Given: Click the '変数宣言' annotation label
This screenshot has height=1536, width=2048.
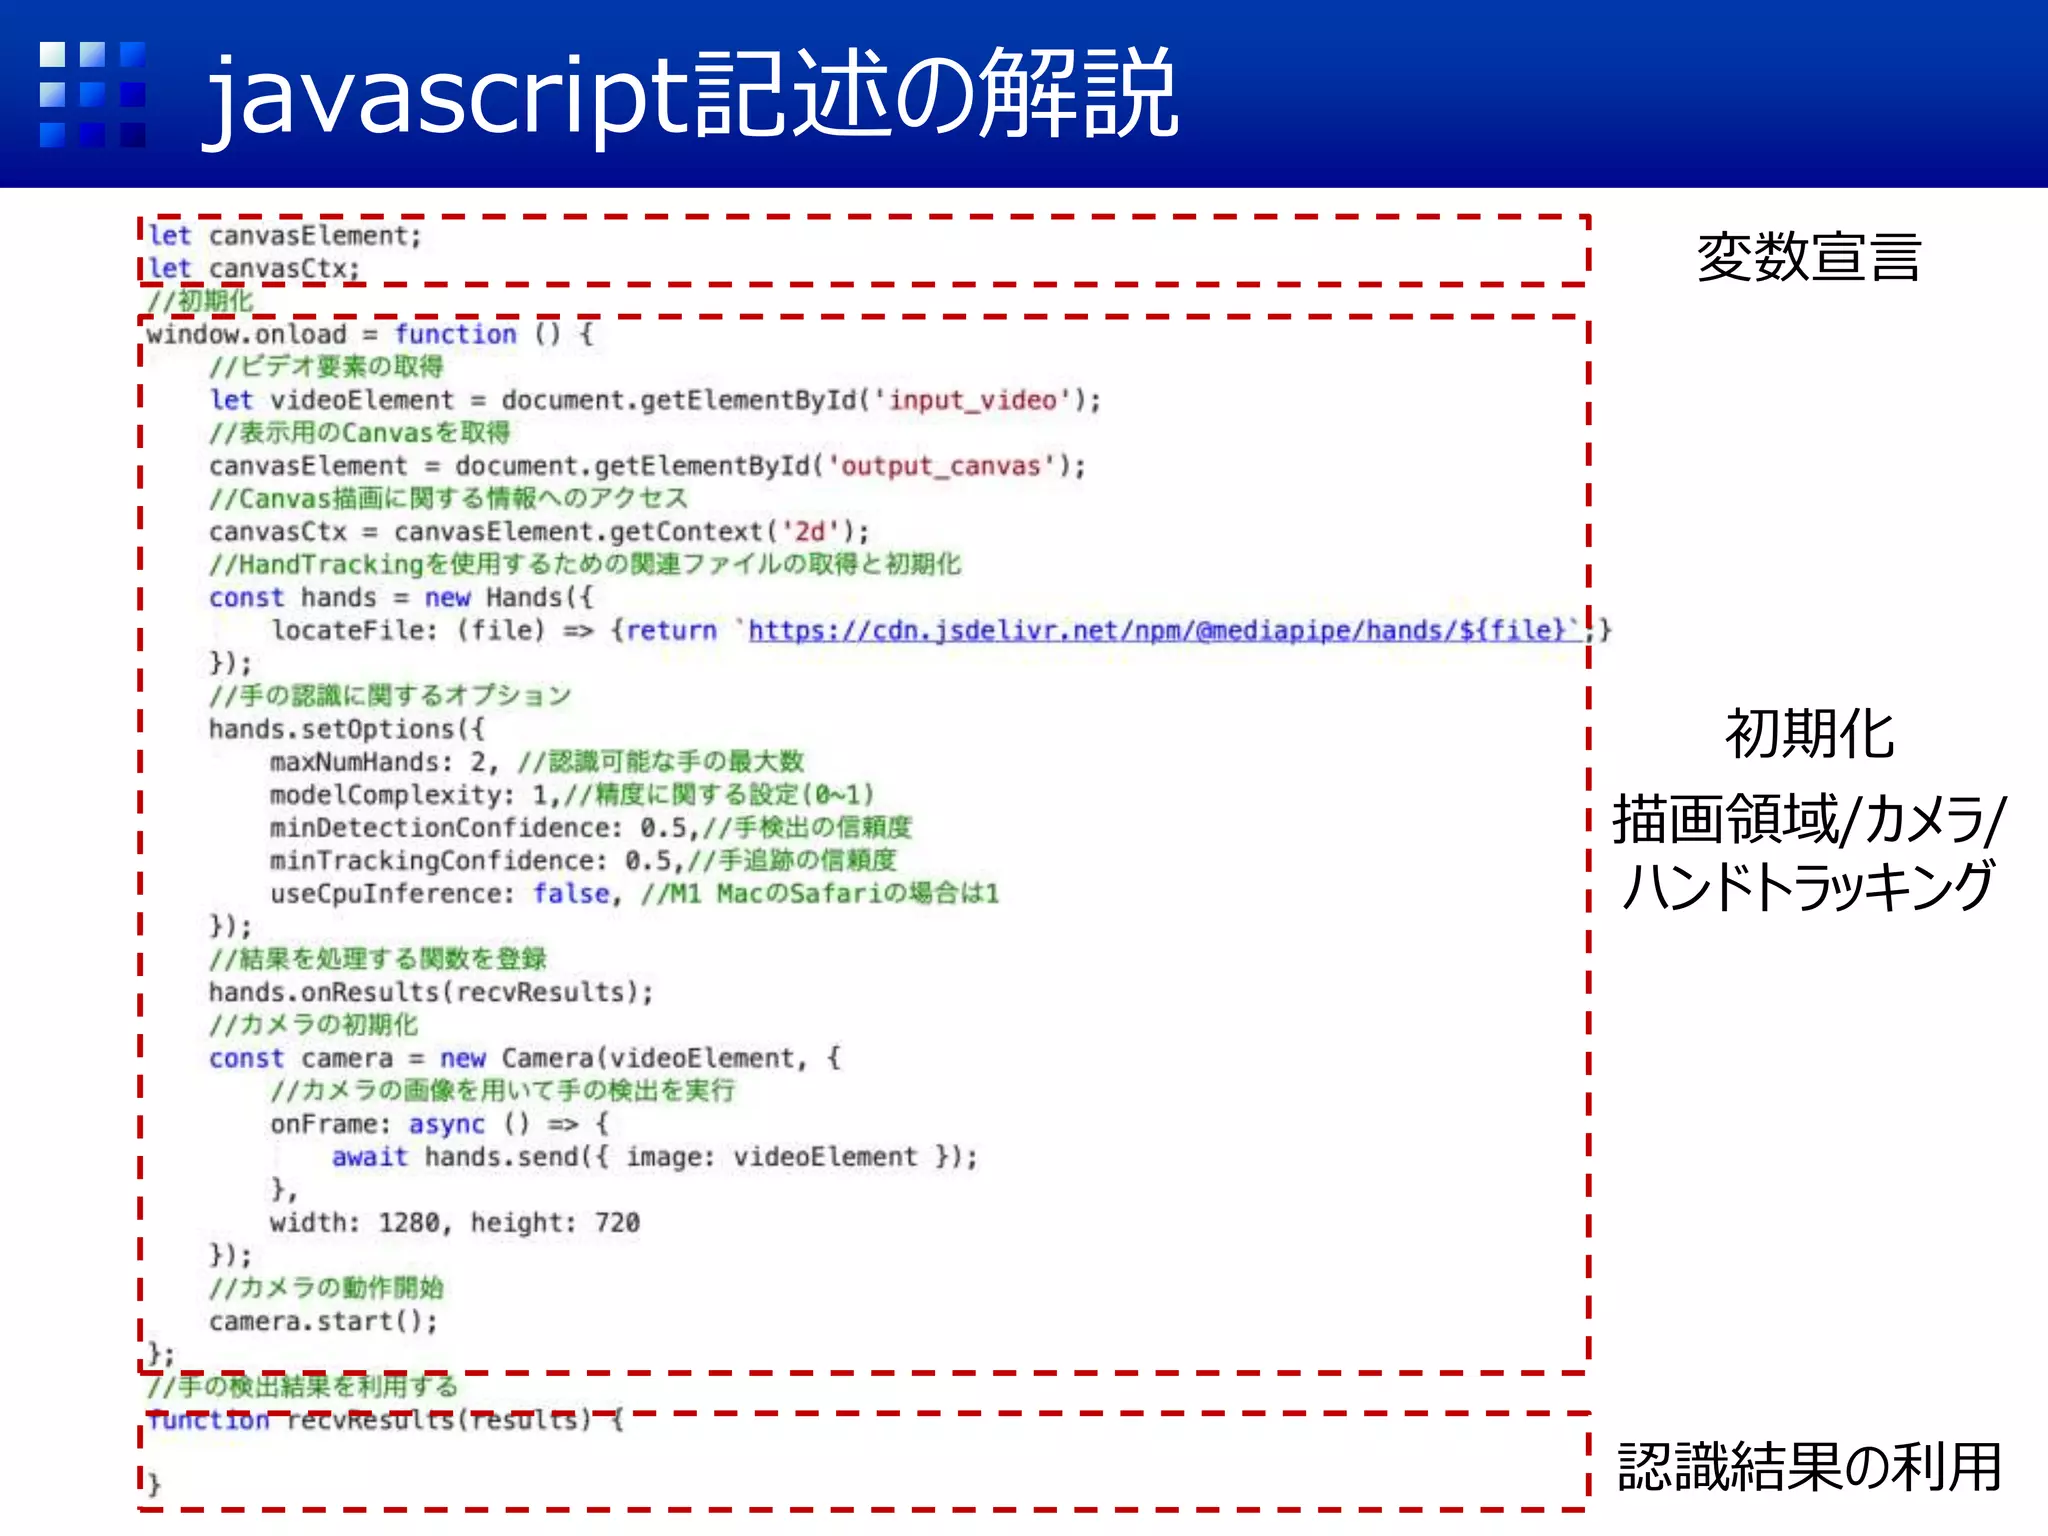Looking at the screenshot, I should (1808, 256).
